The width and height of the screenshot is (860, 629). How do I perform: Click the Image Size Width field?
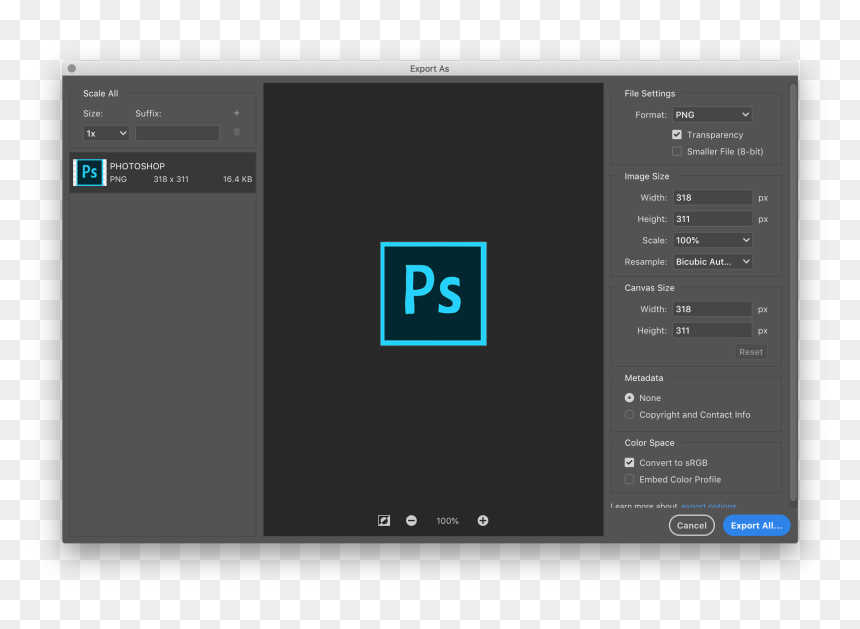point(712,197)
